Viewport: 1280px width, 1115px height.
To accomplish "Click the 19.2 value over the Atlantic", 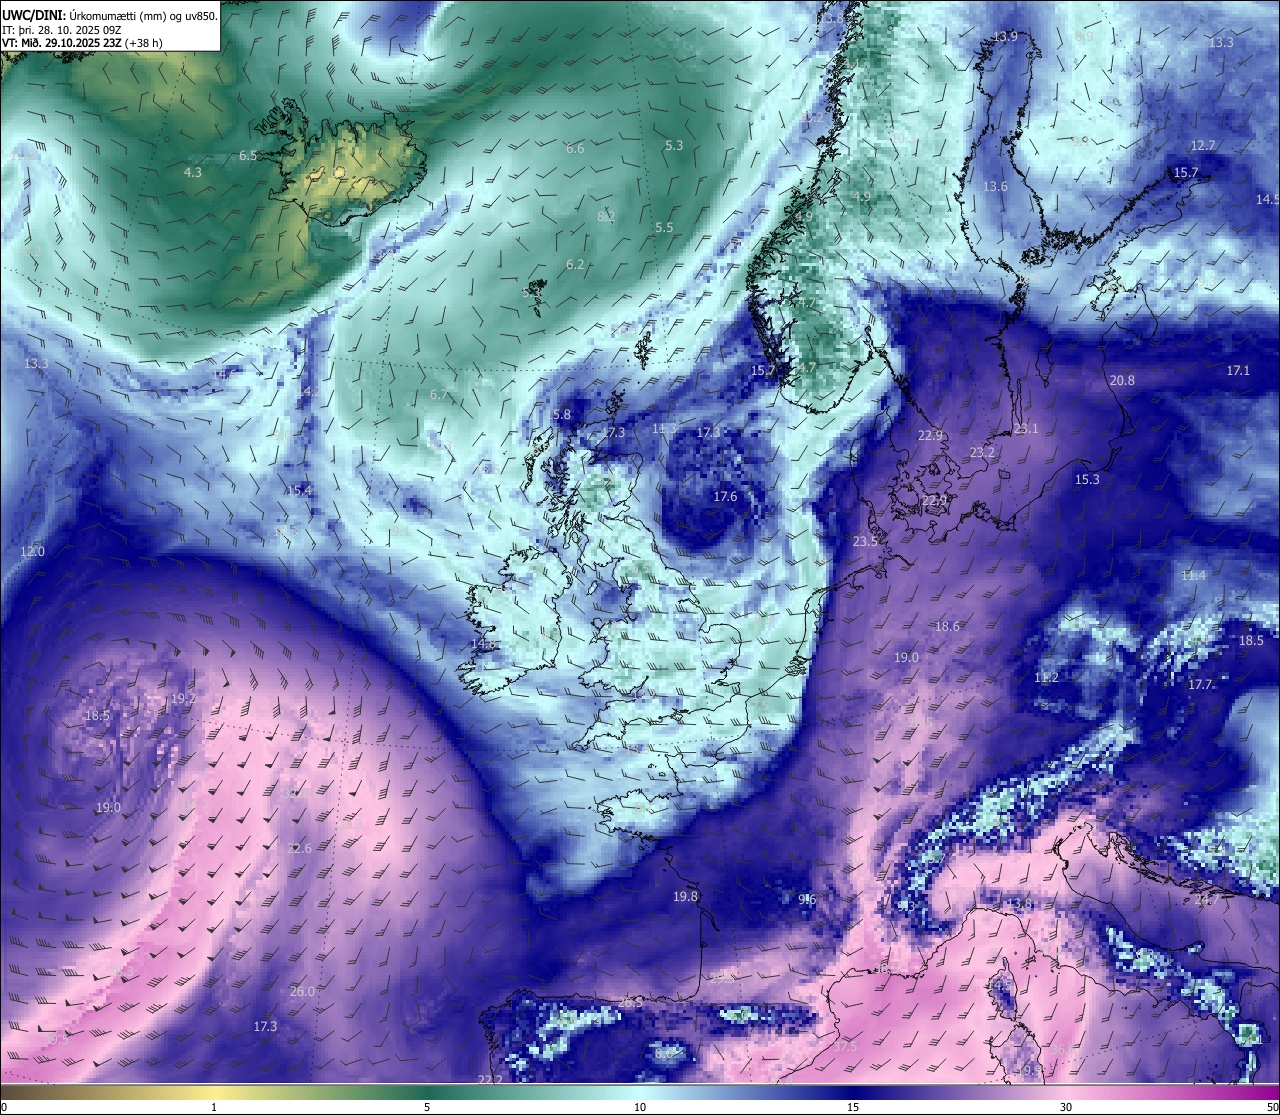I will point(183,698).
